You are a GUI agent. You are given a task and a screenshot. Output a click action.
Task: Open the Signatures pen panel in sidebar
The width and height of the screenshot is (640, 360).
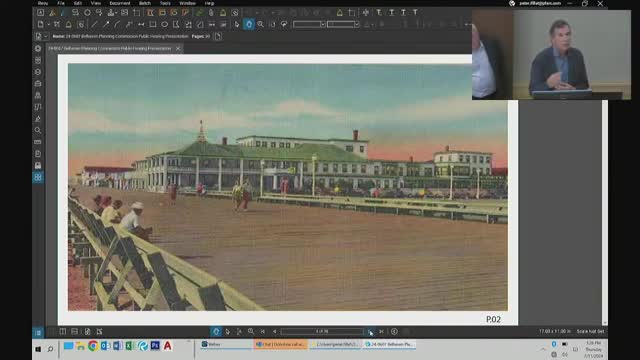[38, 119]
